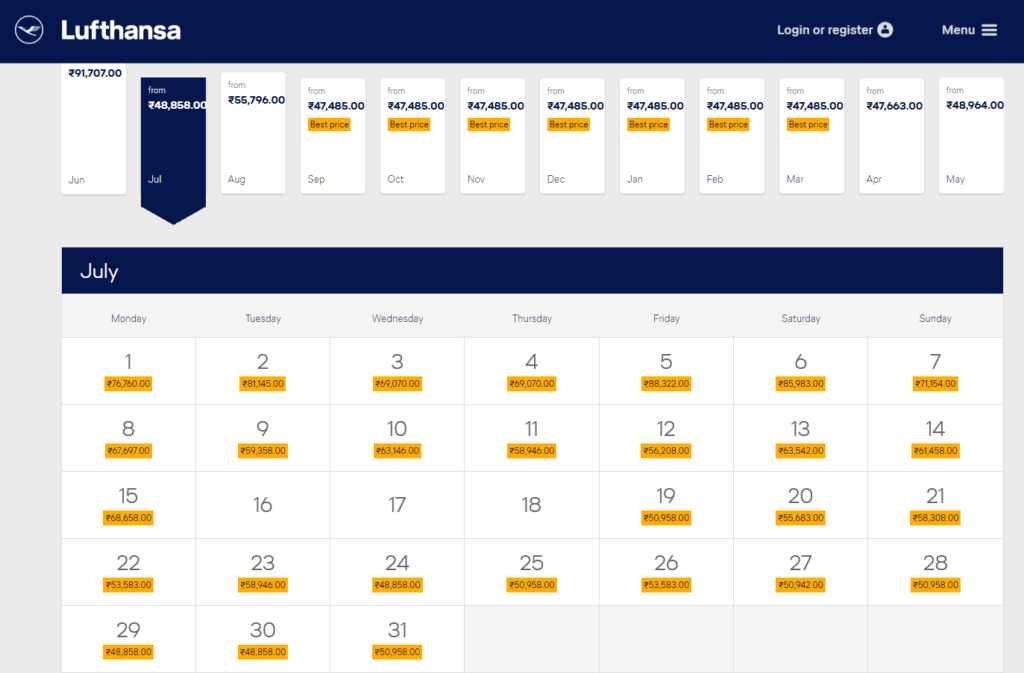
Task: Select the Aug month card
Action: [253, 133]
